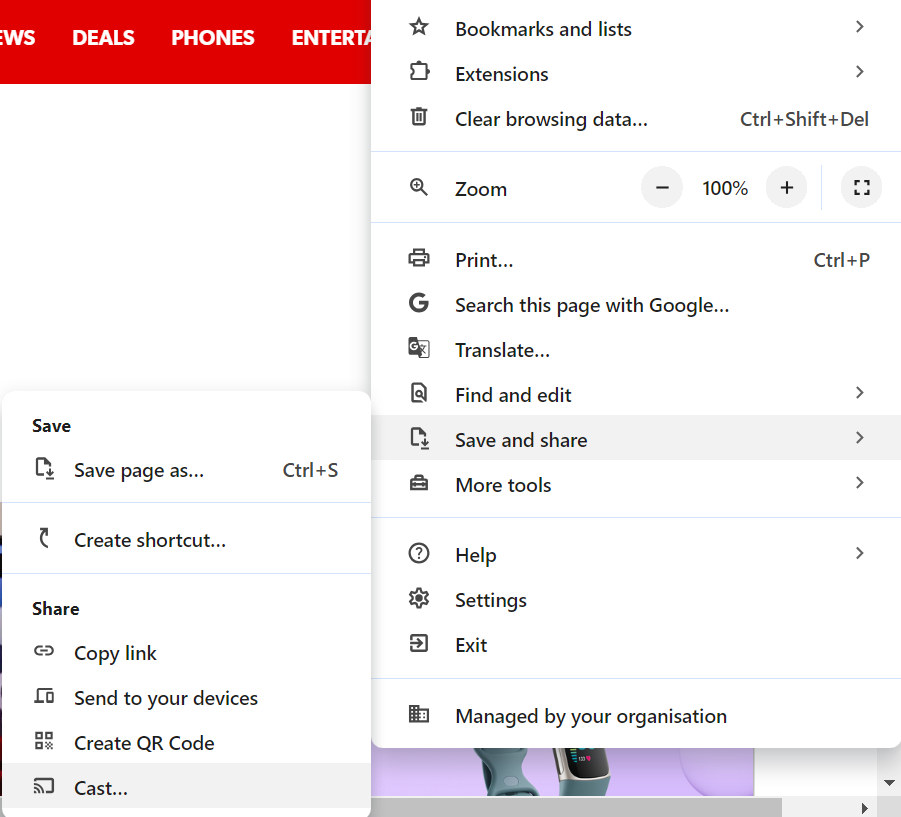
Task: Expand the More tools submenu arrow
Action: 860,483
